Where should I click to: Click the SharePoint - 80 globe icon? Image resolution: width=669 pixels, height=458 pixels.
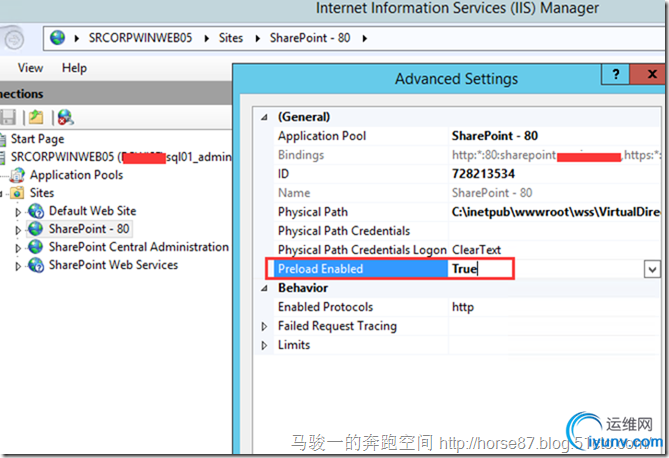pyautogui.click(x=36, y=229)
